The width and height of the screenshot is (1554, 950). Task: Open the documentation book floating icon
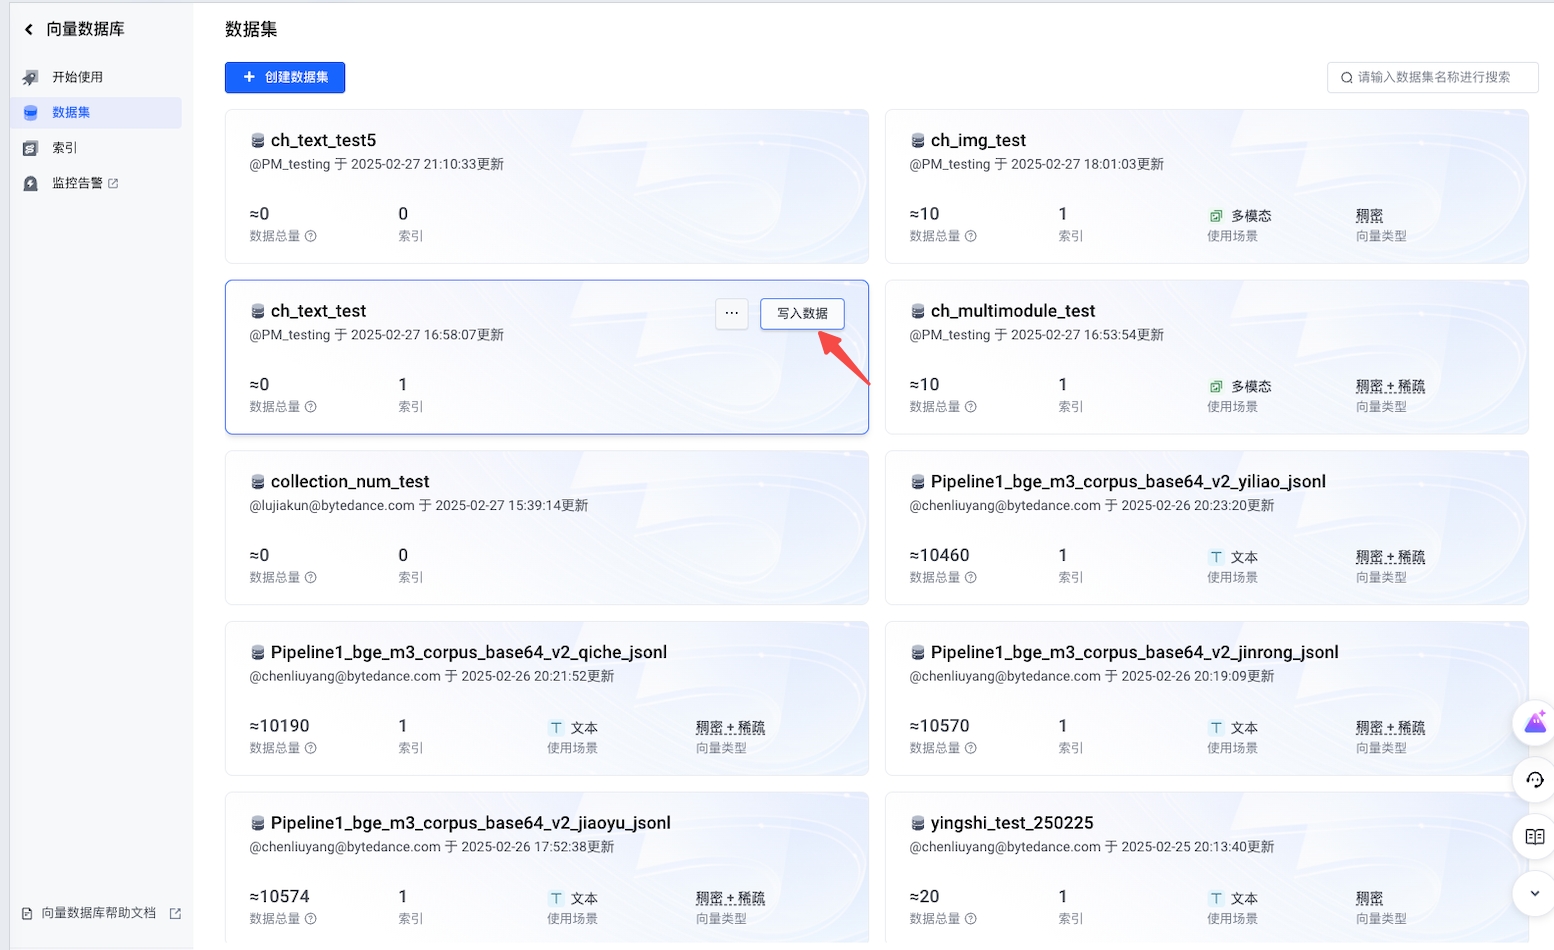tap(1535, 837)
